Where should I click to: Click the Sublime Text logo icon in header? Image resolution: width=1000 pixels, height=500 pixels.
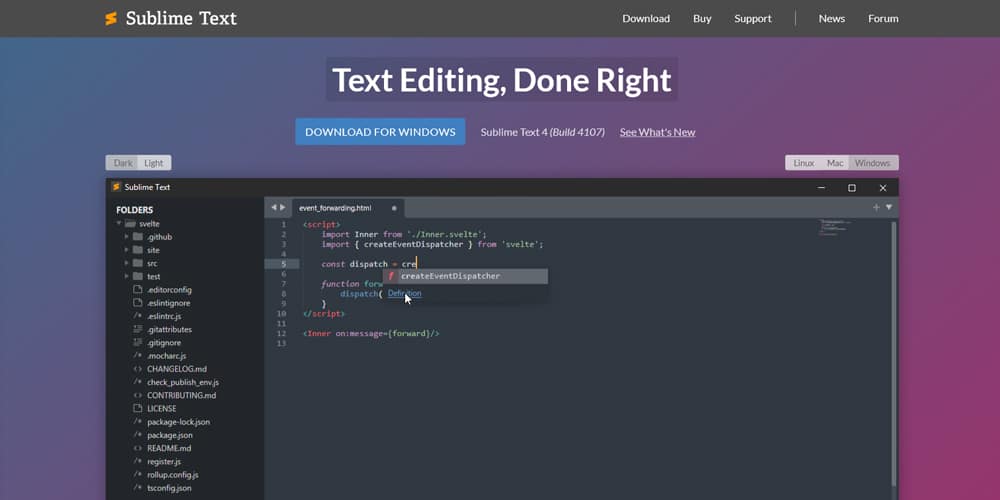tap(111, 18)
